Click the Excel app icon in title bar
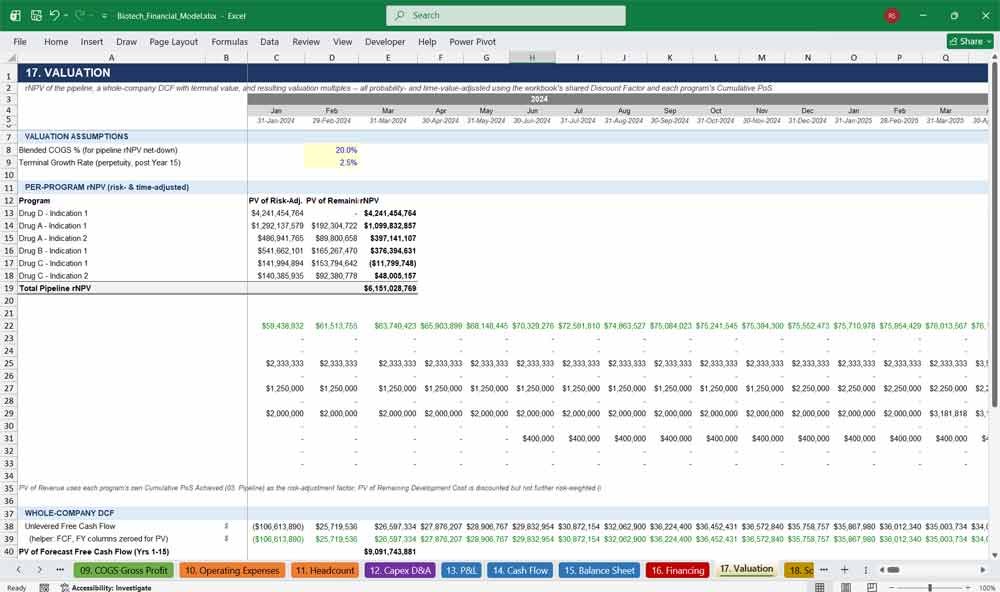Image resolution: width=1000 pixels, height=592 pixels. [15, 15]
